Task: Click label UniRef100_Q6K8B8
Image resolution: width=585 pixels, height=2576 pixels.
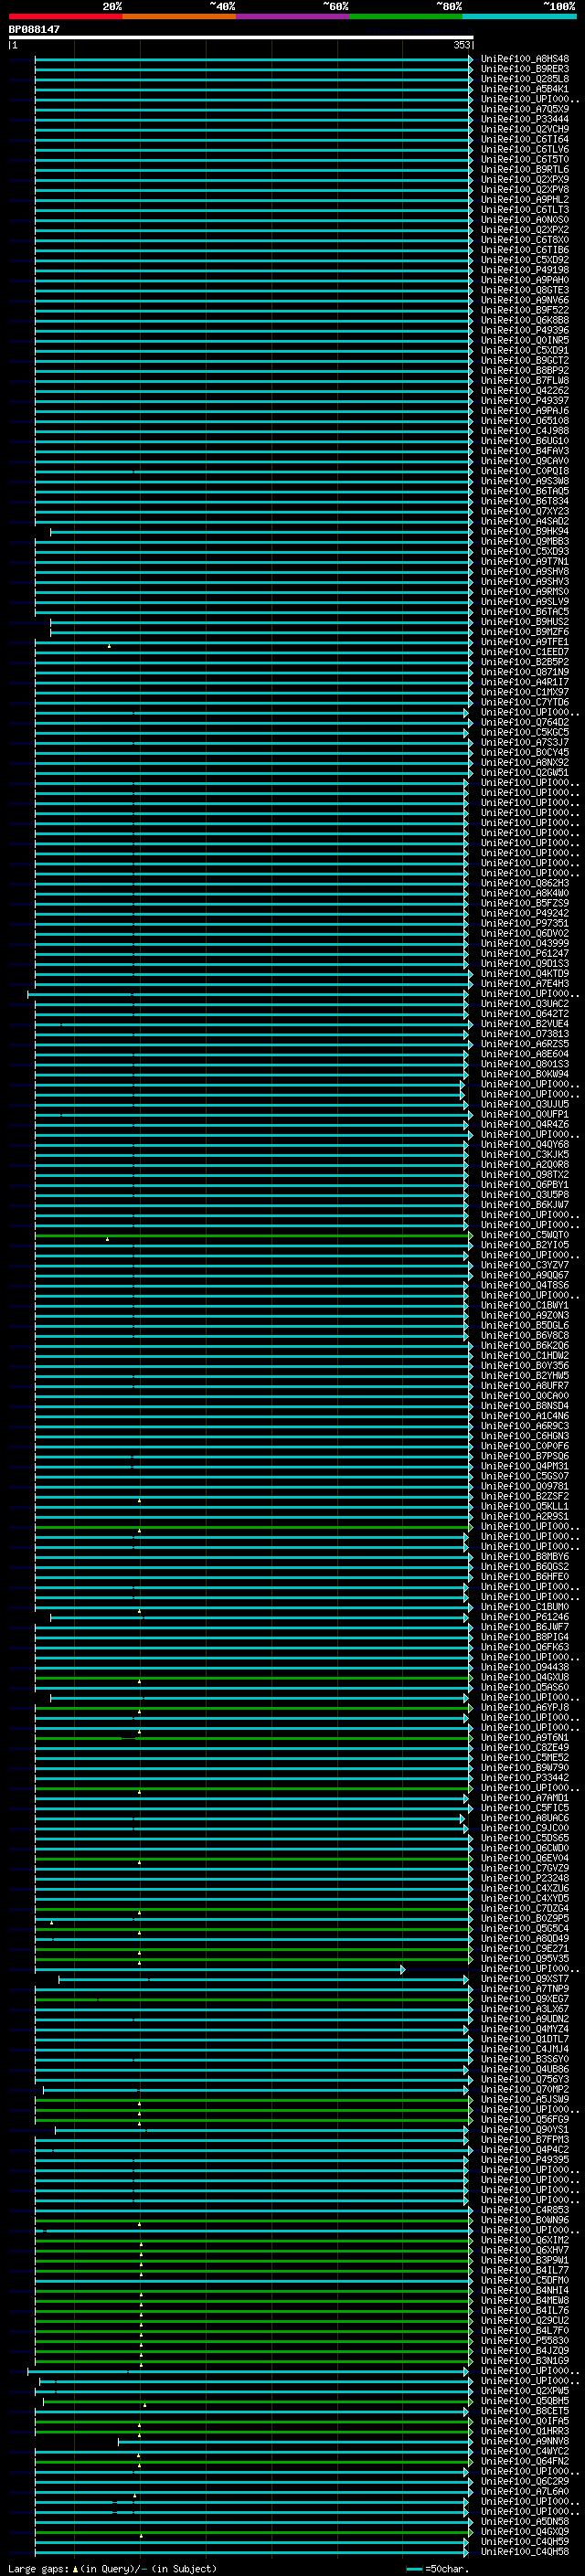Action: (x=525, y=320)
